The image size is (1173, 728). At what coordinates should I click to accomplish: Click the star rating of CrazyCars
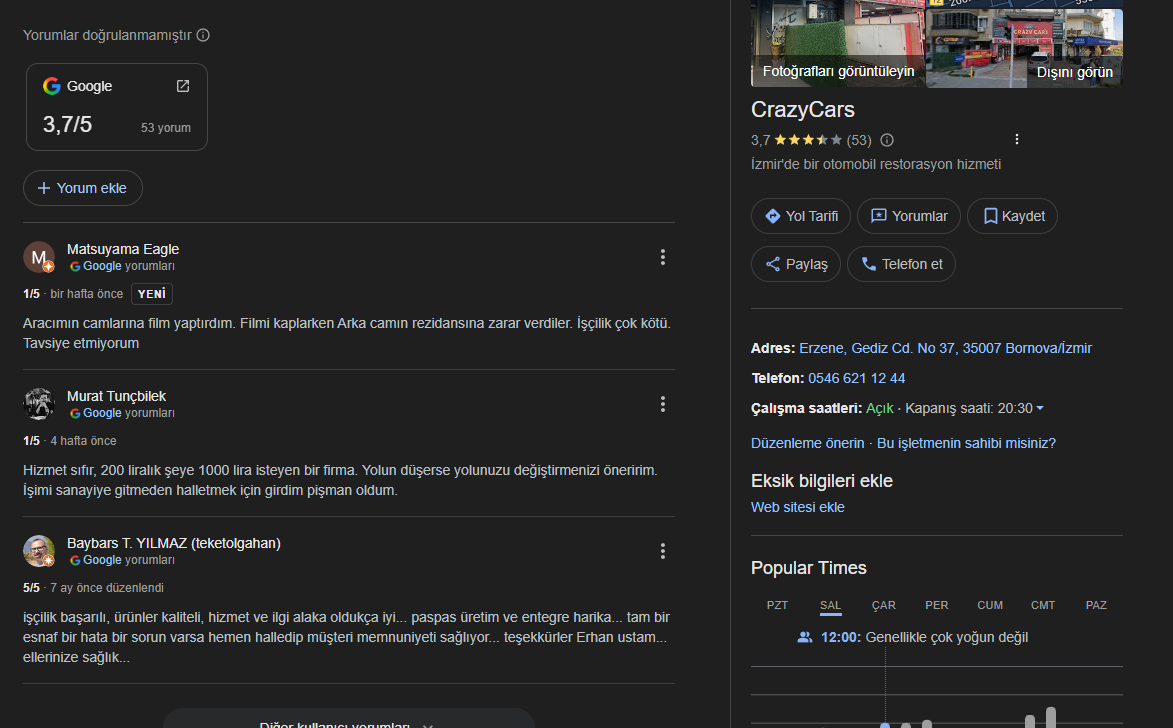coord(808,140)
